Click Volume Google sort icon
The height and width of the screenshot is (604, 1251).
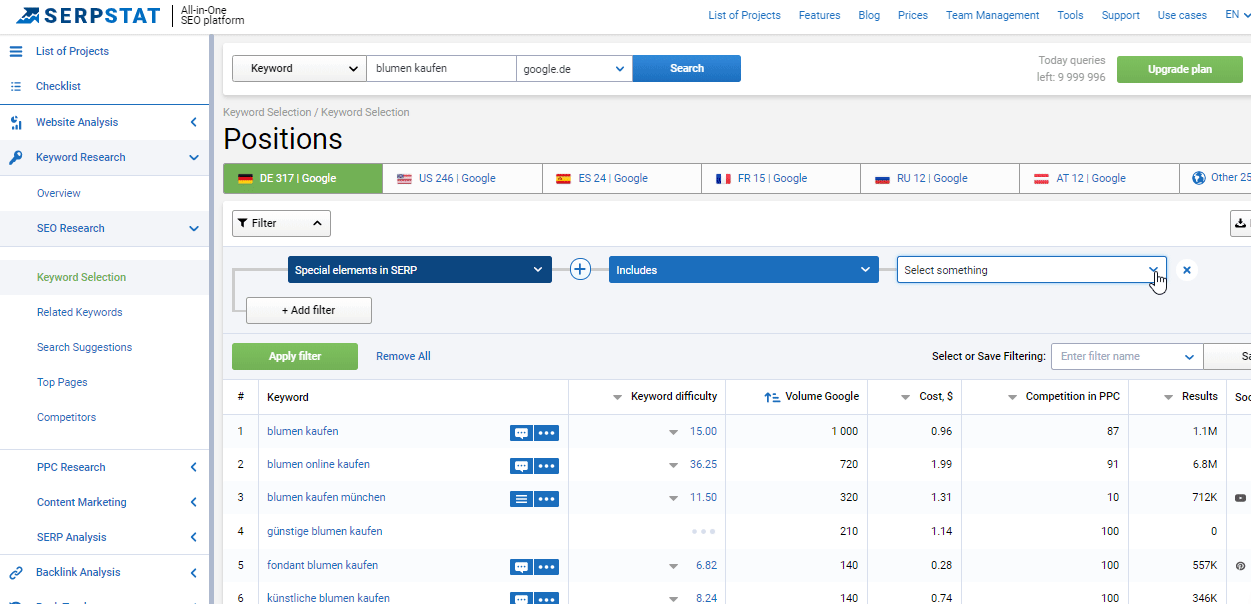(x=772, y=397)
